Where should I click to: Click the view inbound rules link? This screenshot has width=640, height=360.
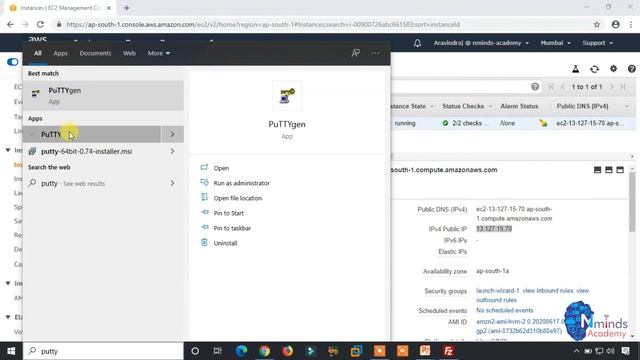click(x=548, y=291)
